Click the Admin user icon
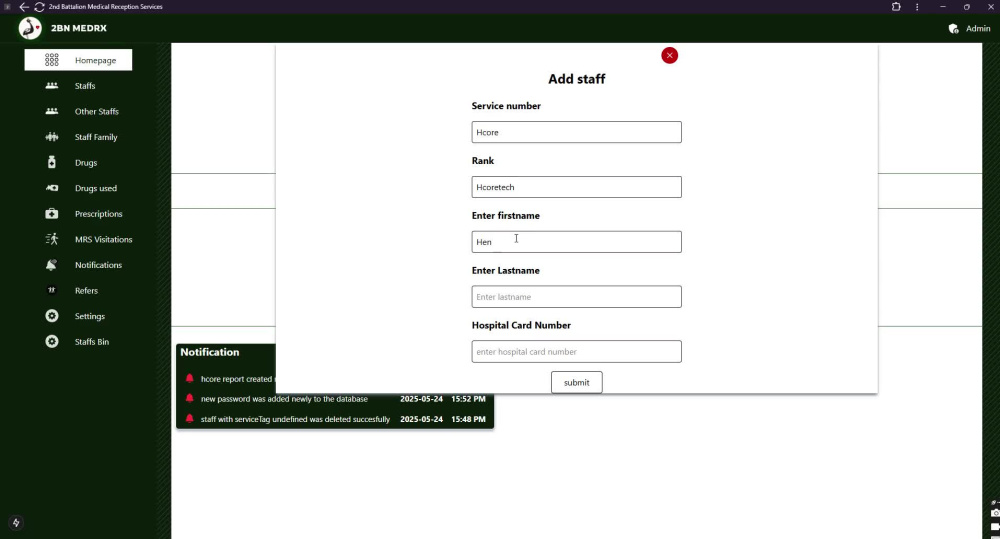Image resolution: width=1000 pixels, height=539 pixels. 953,29
